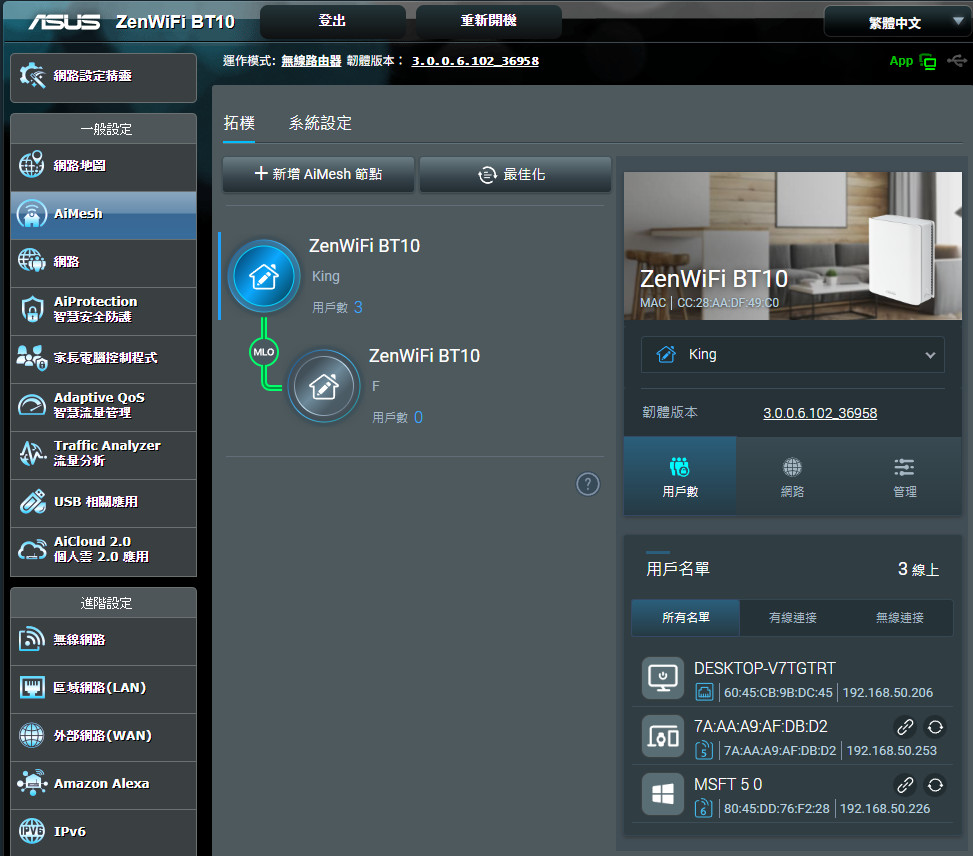Open the 外部網路(WAN) globe icon

click(32, 736)
